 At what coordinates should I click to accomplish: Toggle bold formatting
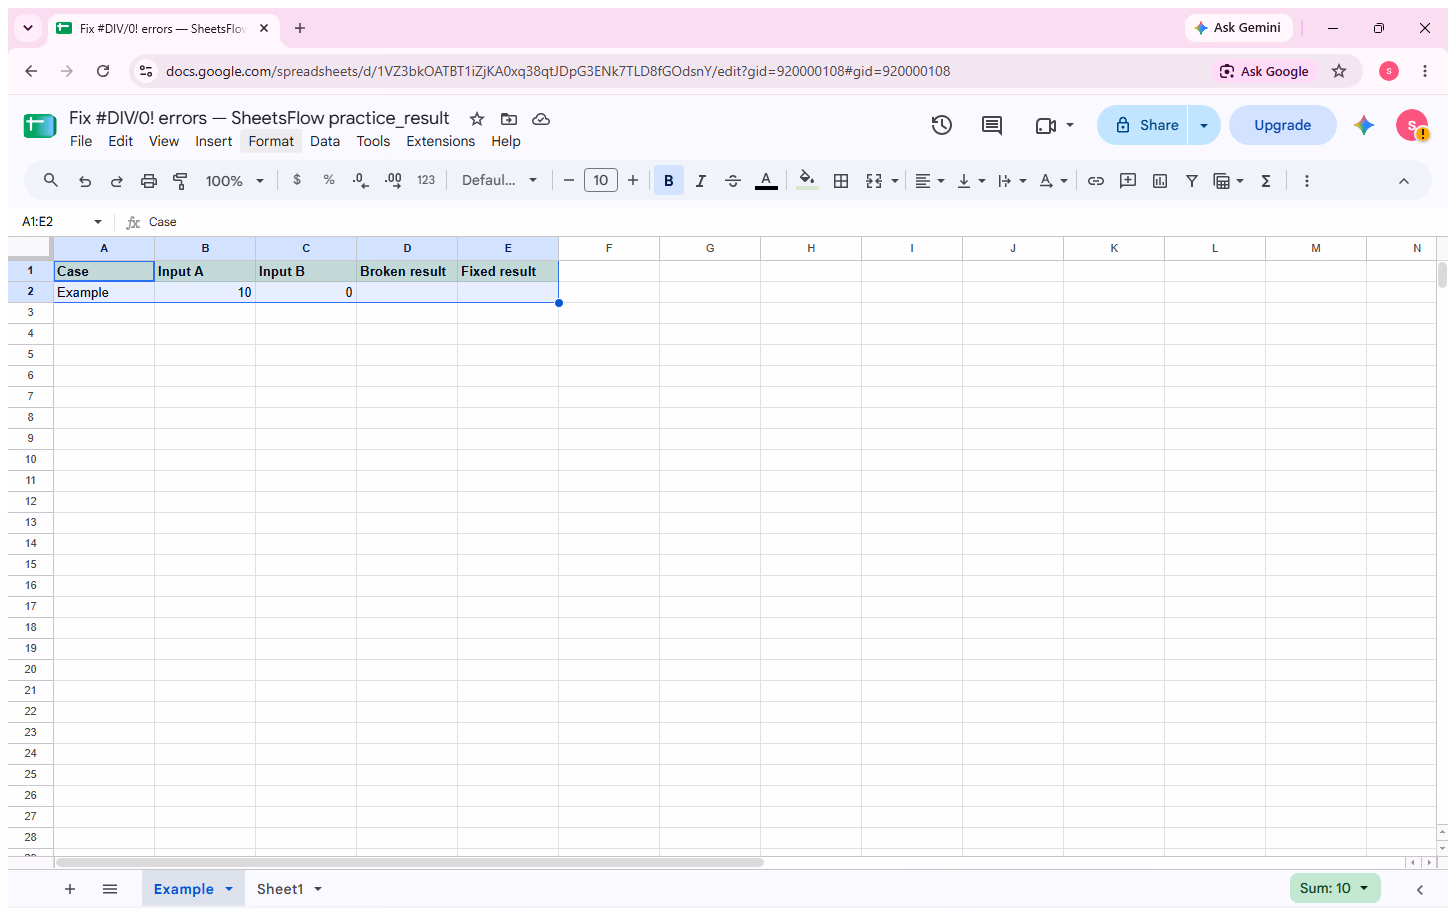point(669,181)
